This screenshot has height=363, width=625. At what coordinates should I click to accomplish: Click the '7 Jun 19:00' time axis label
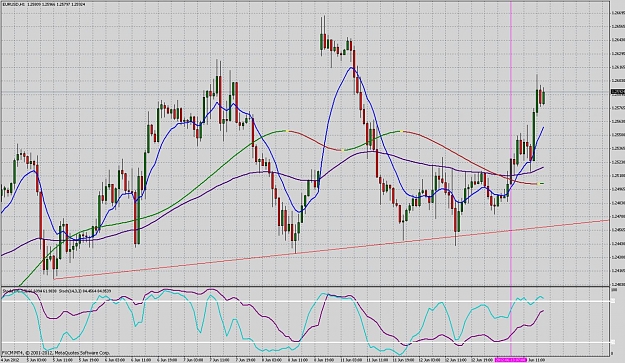245,360
